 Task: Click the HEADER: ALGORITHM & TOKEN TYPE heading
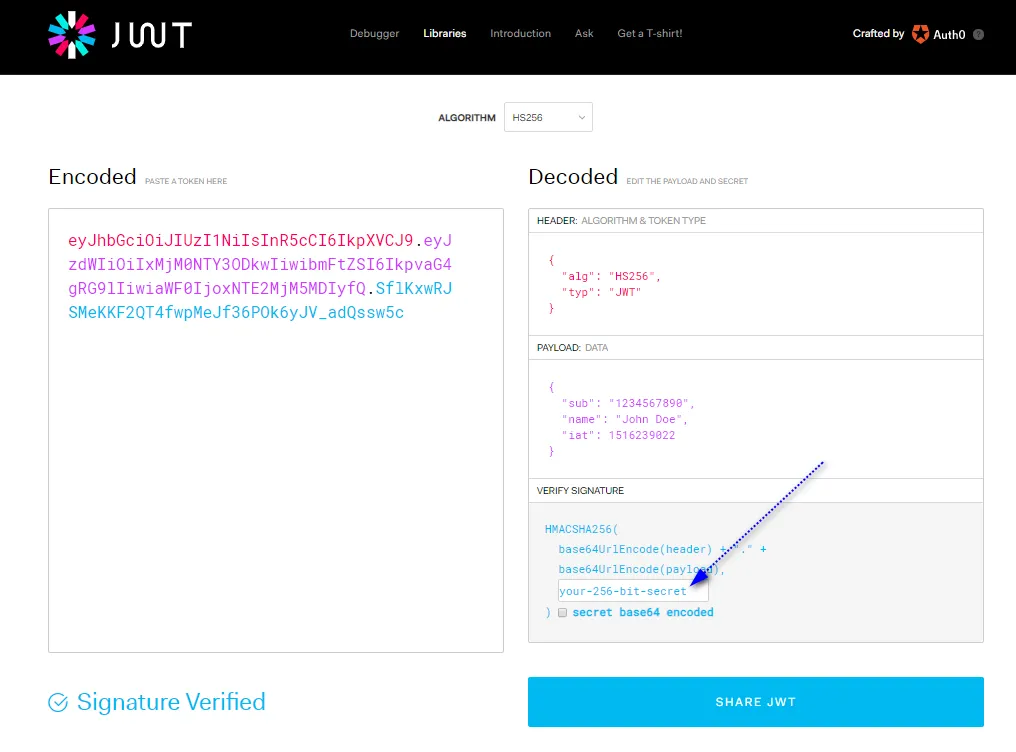click(x=621, y=221)
